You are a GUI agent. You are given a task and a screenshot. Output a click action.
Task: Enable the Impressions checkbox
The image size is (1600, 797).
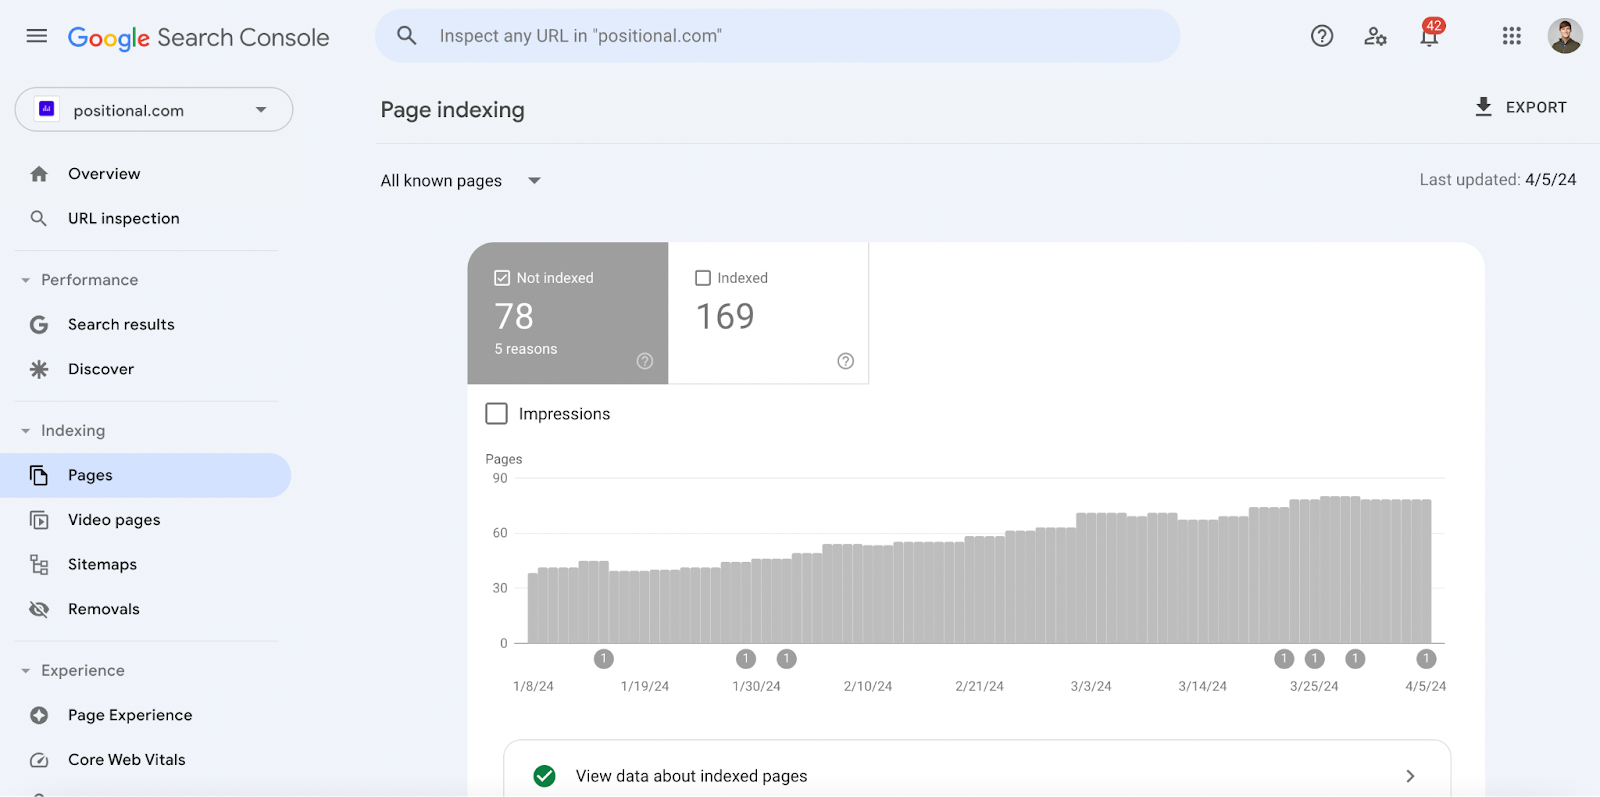tap(496, 413)
